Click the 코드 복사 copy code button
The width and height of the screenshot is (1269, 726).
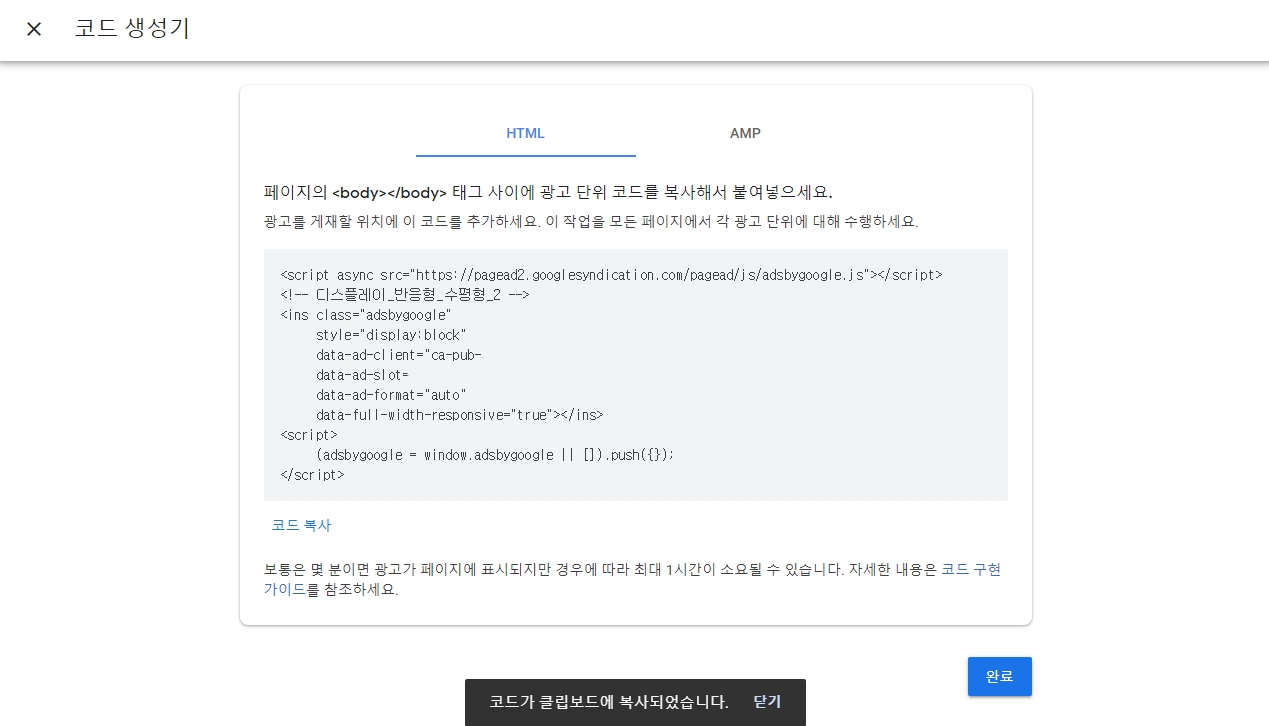[301, 525]
